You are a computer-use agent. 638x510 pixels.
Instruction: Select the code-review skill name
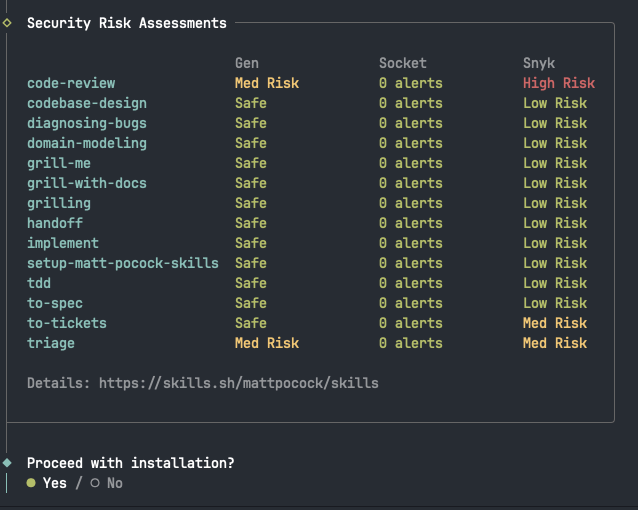tap(71, 83)
